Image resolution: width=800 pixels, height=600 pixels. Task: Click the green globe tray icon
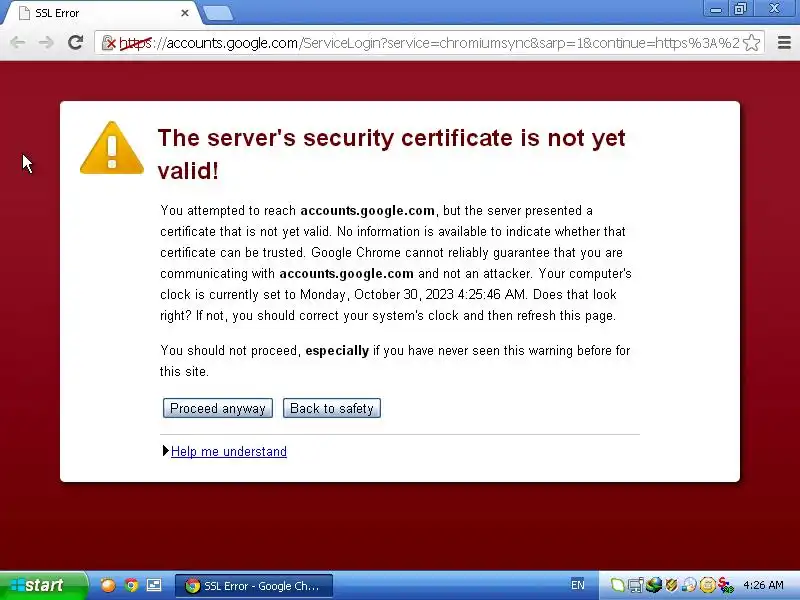point(654,585)
